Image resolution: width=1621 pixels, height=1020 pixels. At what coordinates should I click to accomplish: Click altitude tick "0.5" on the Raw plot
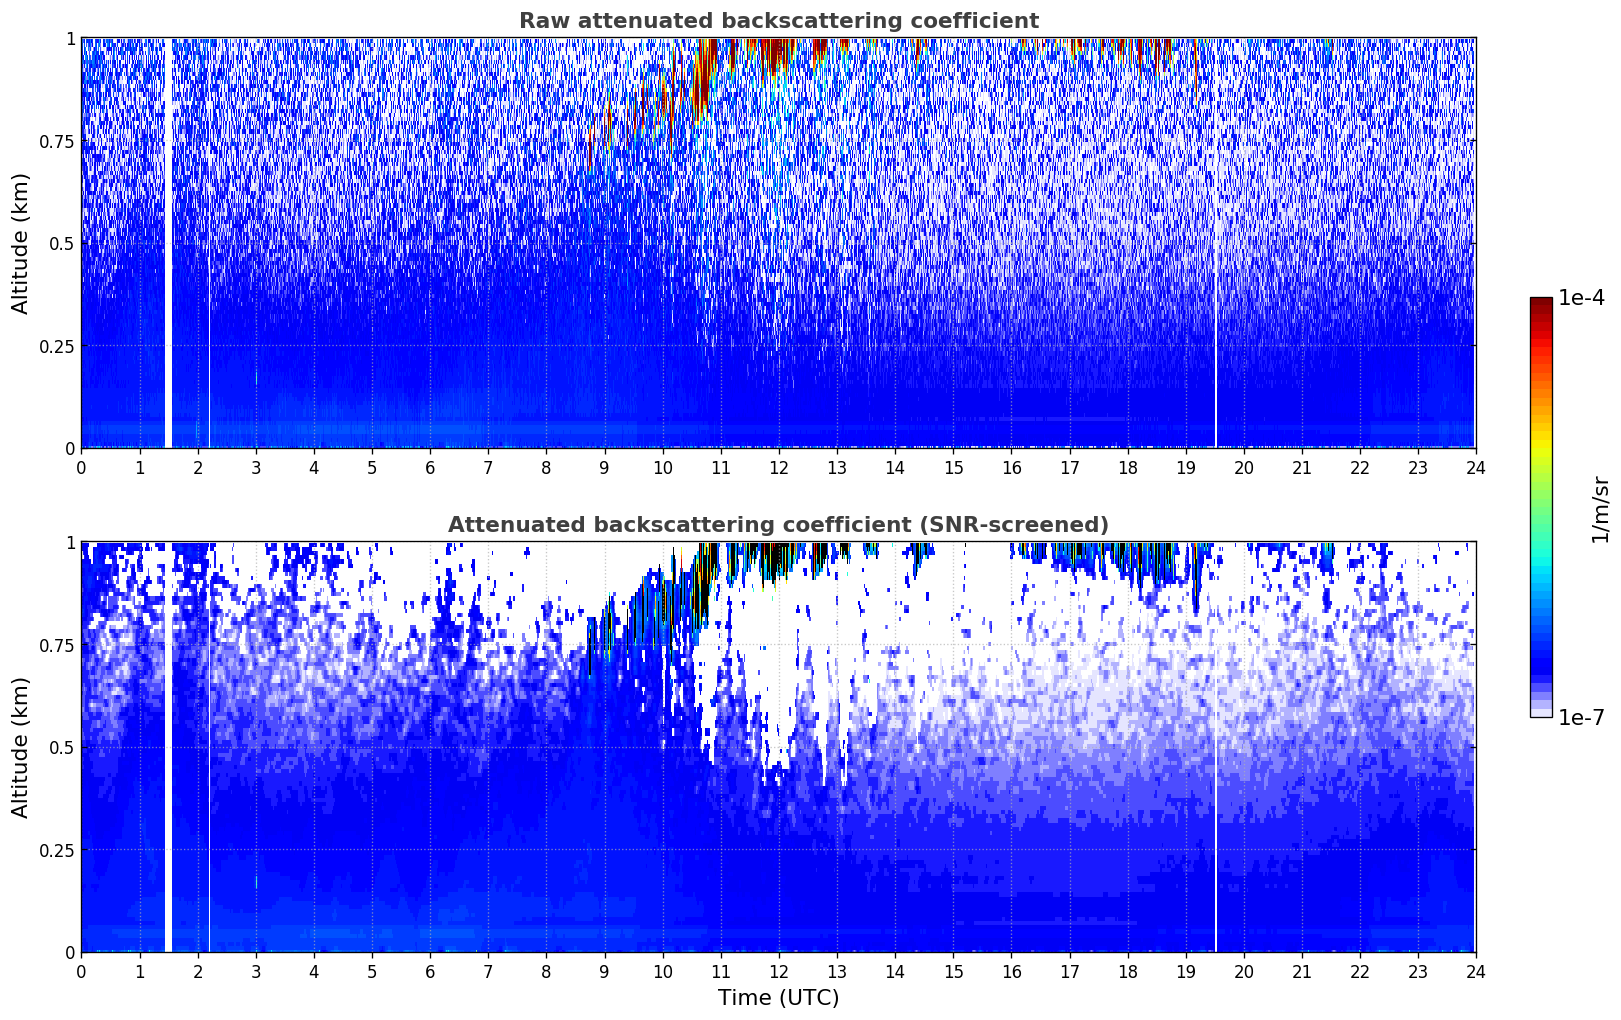coord(60,243)
